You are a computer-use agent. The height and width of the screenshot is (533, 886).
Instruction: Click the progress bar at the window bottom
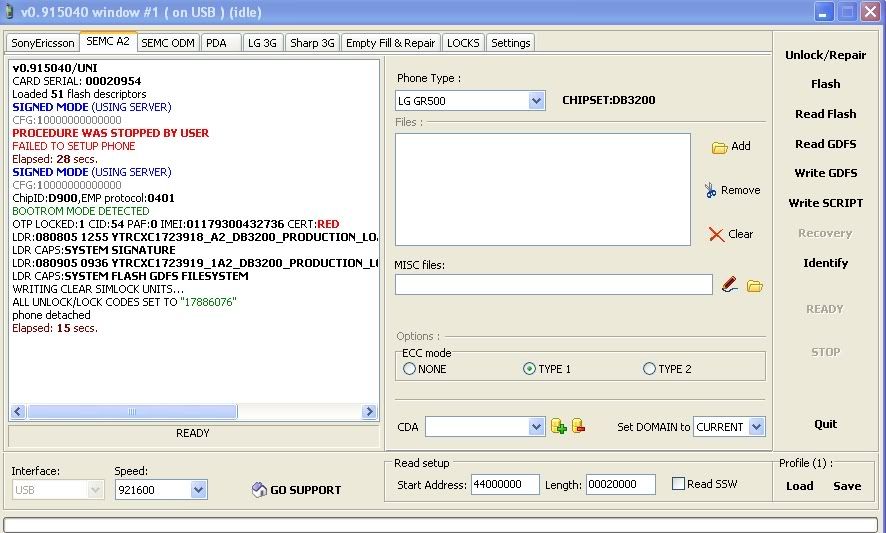442,525
